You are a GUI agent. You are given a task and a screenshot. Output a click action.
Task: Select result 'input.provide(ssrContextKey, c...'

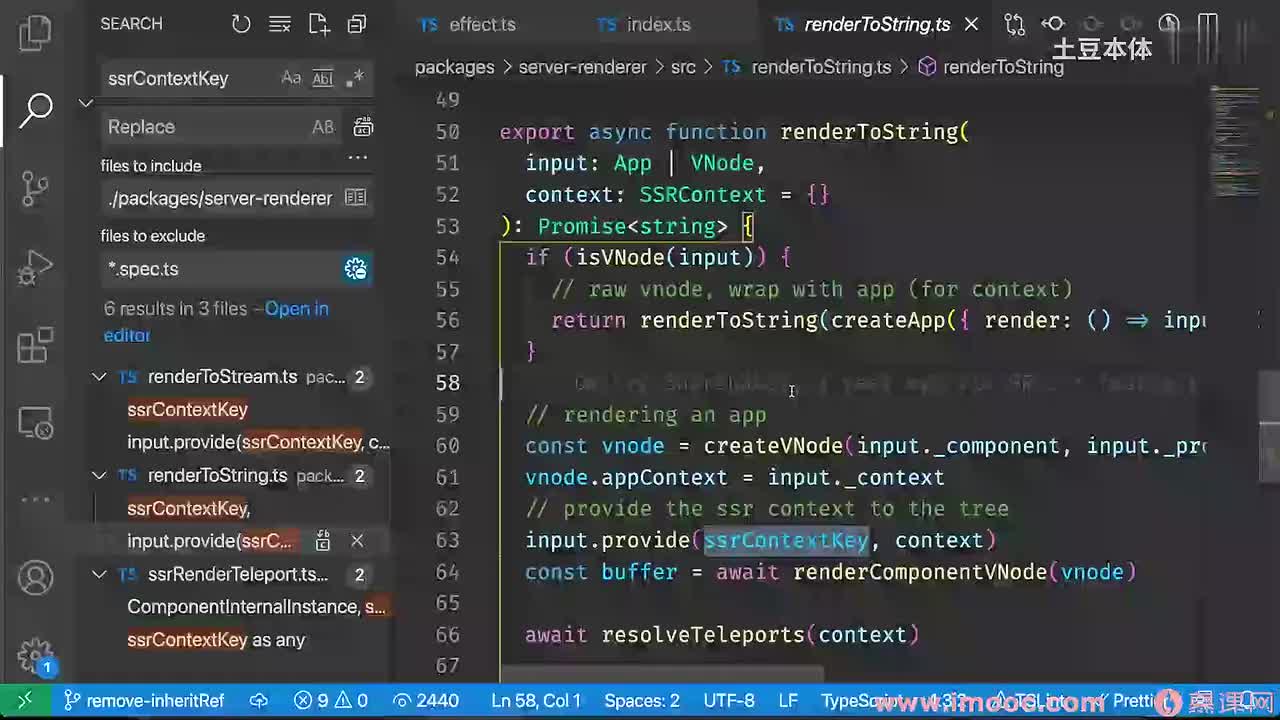pyautogui.click(x=258, y=442)
